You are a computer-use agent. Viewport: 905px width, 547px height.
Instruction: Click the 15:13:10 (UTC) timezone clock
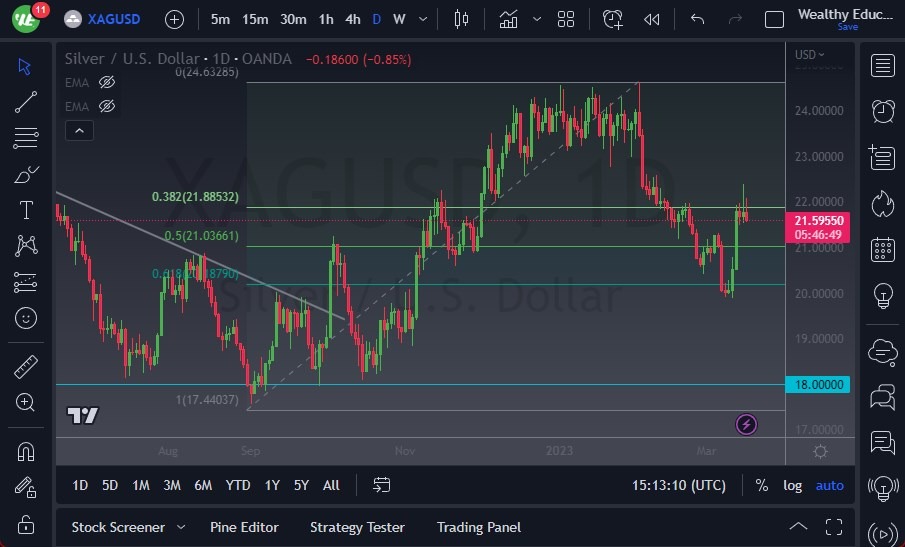[x=679, y=485]
